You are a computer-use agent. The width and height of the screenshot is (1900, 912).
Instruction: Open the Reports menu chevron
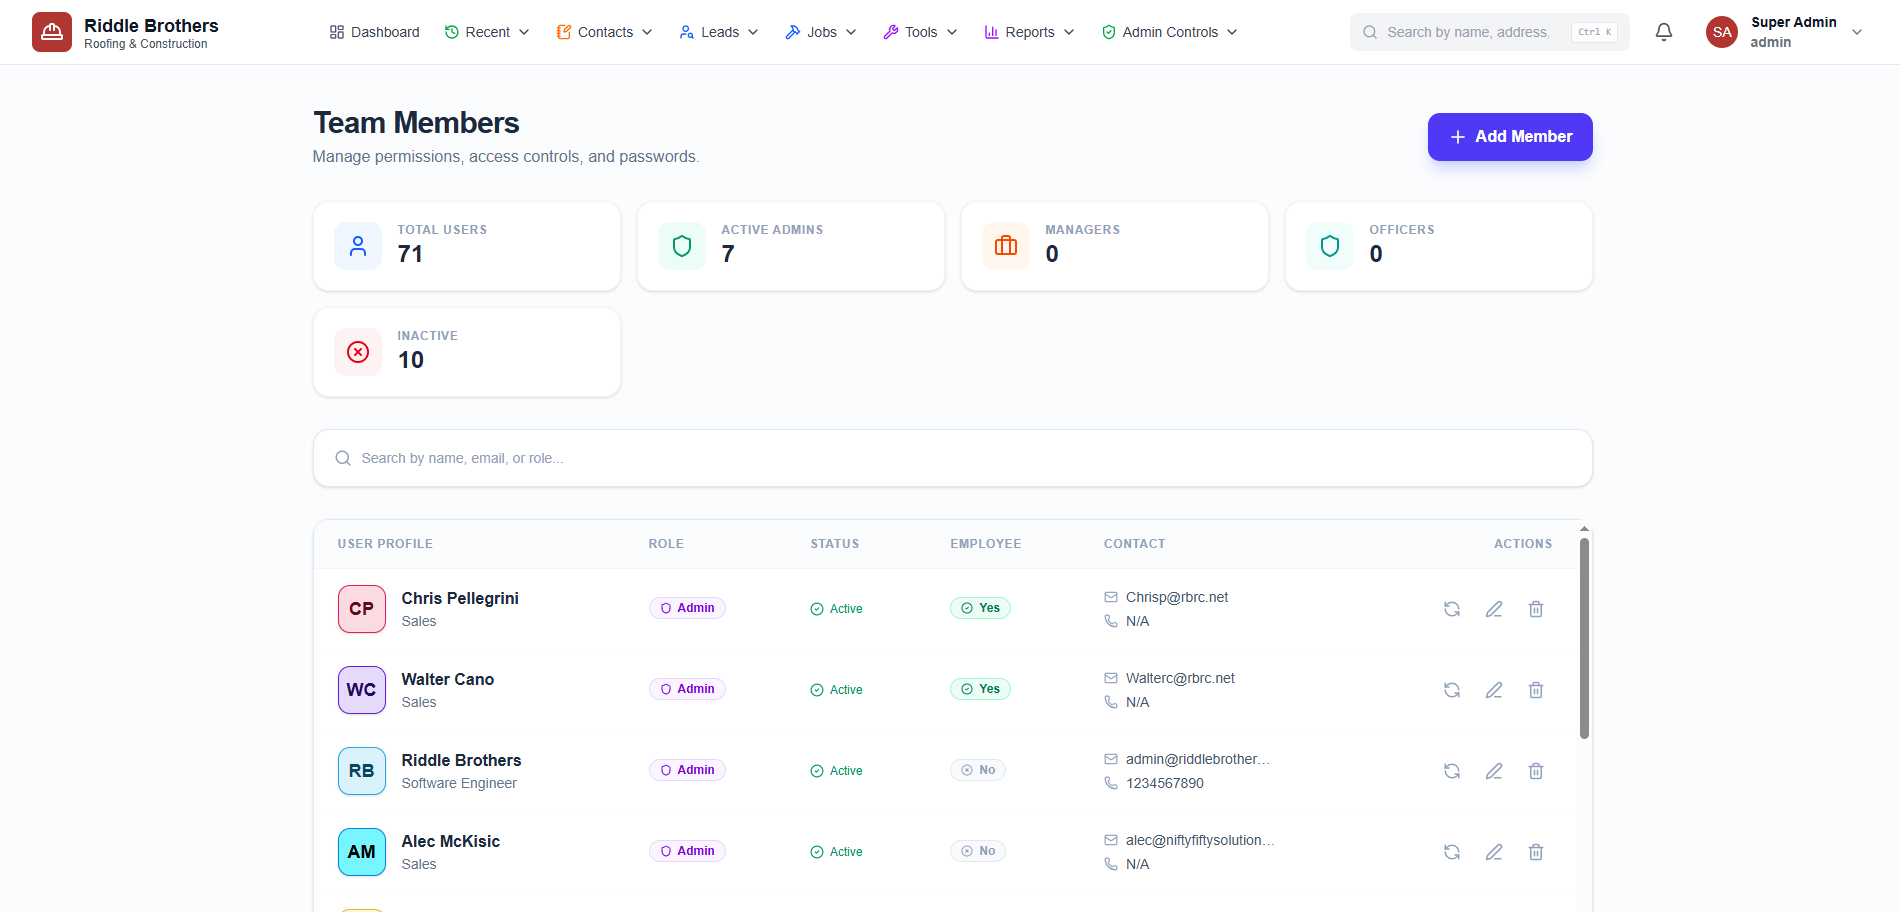1070,31
